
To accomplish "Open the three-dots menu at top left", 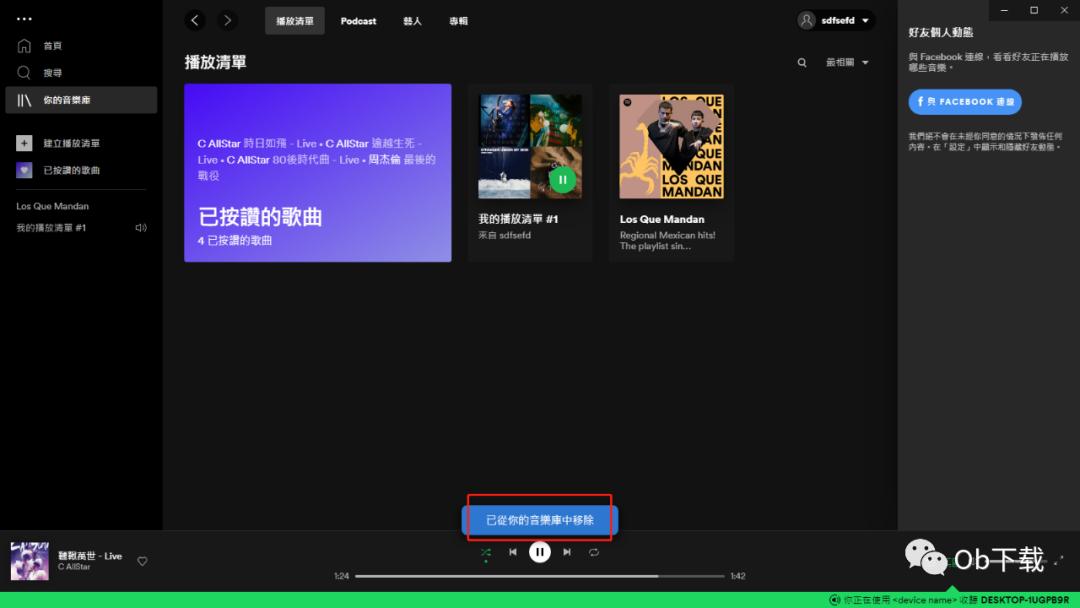I will point(24,18).
